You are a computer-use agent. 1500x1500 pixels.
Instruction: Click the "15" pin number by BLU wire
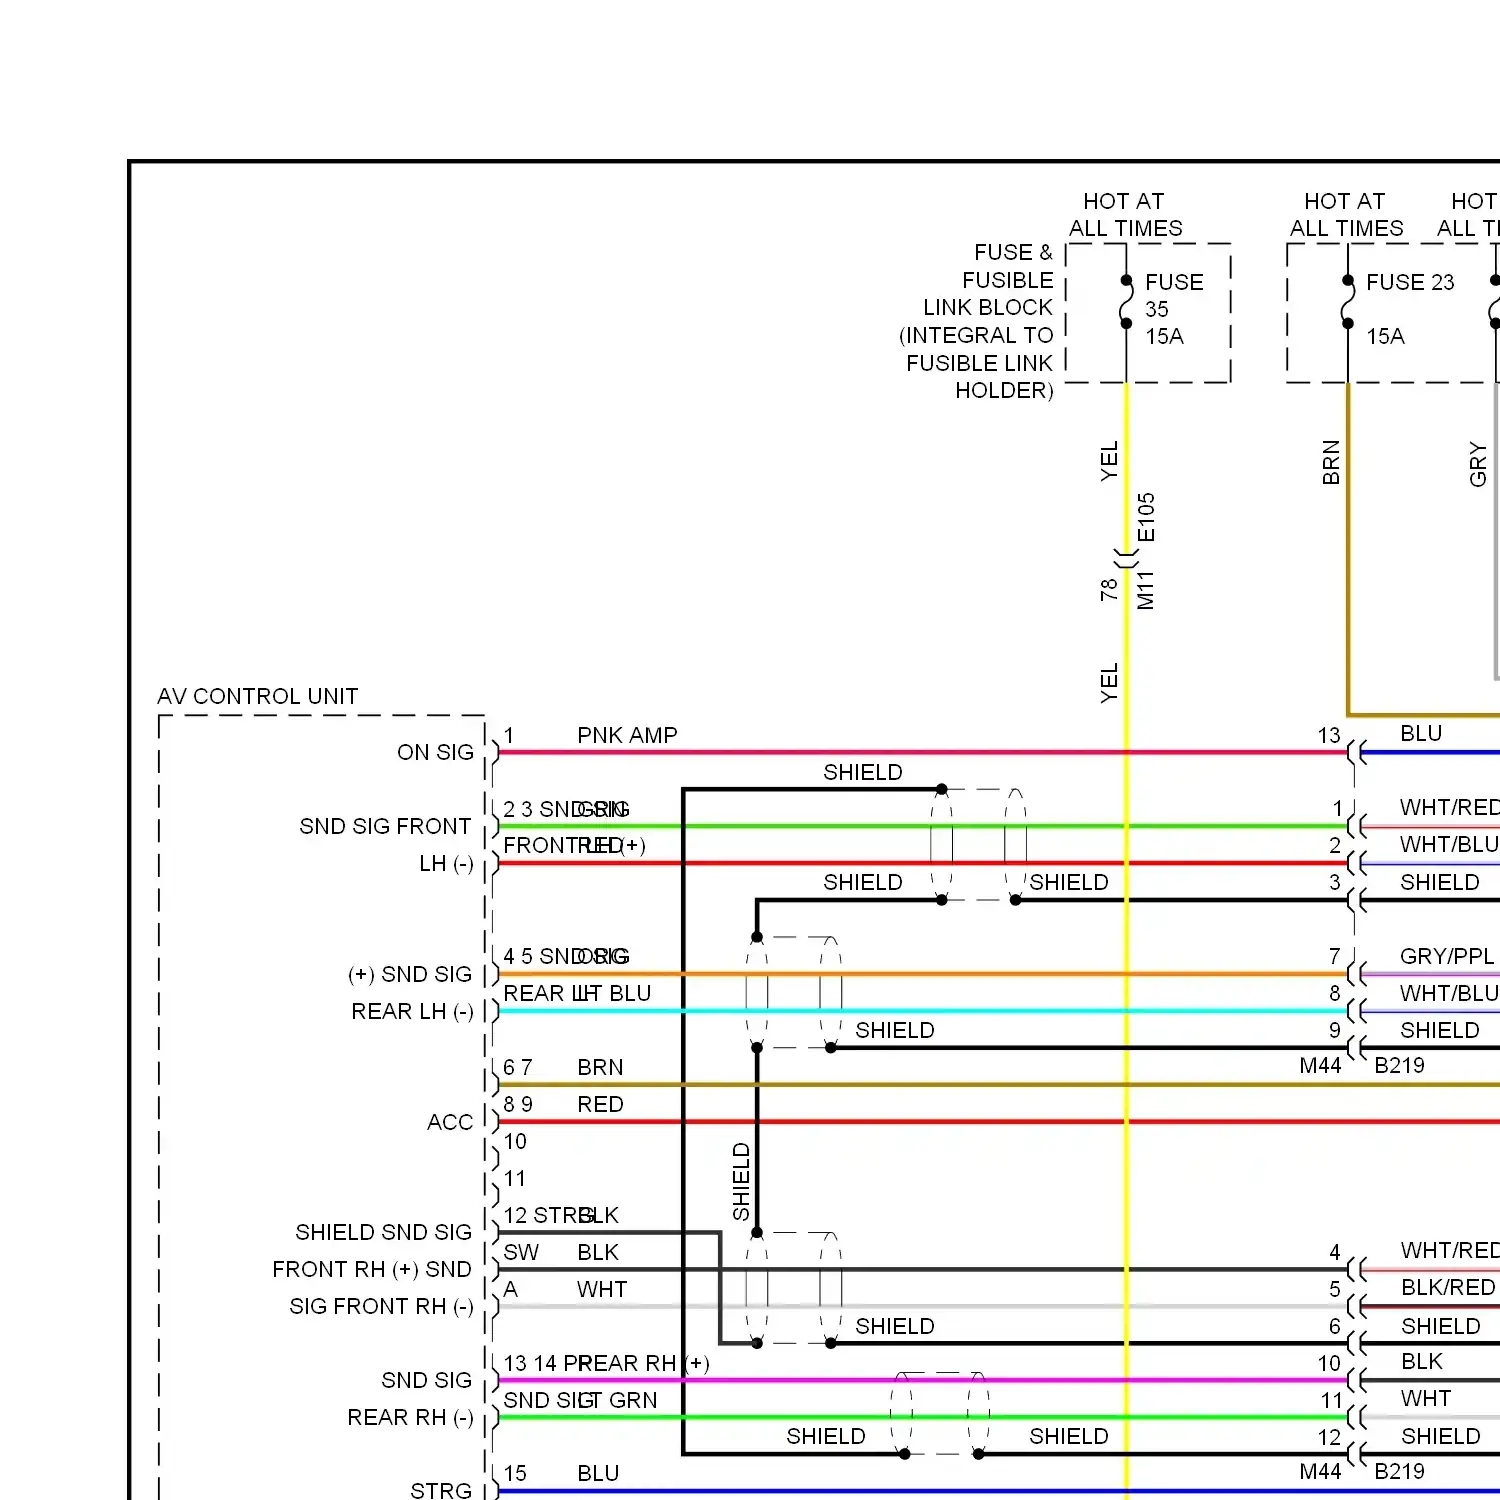515,1473
